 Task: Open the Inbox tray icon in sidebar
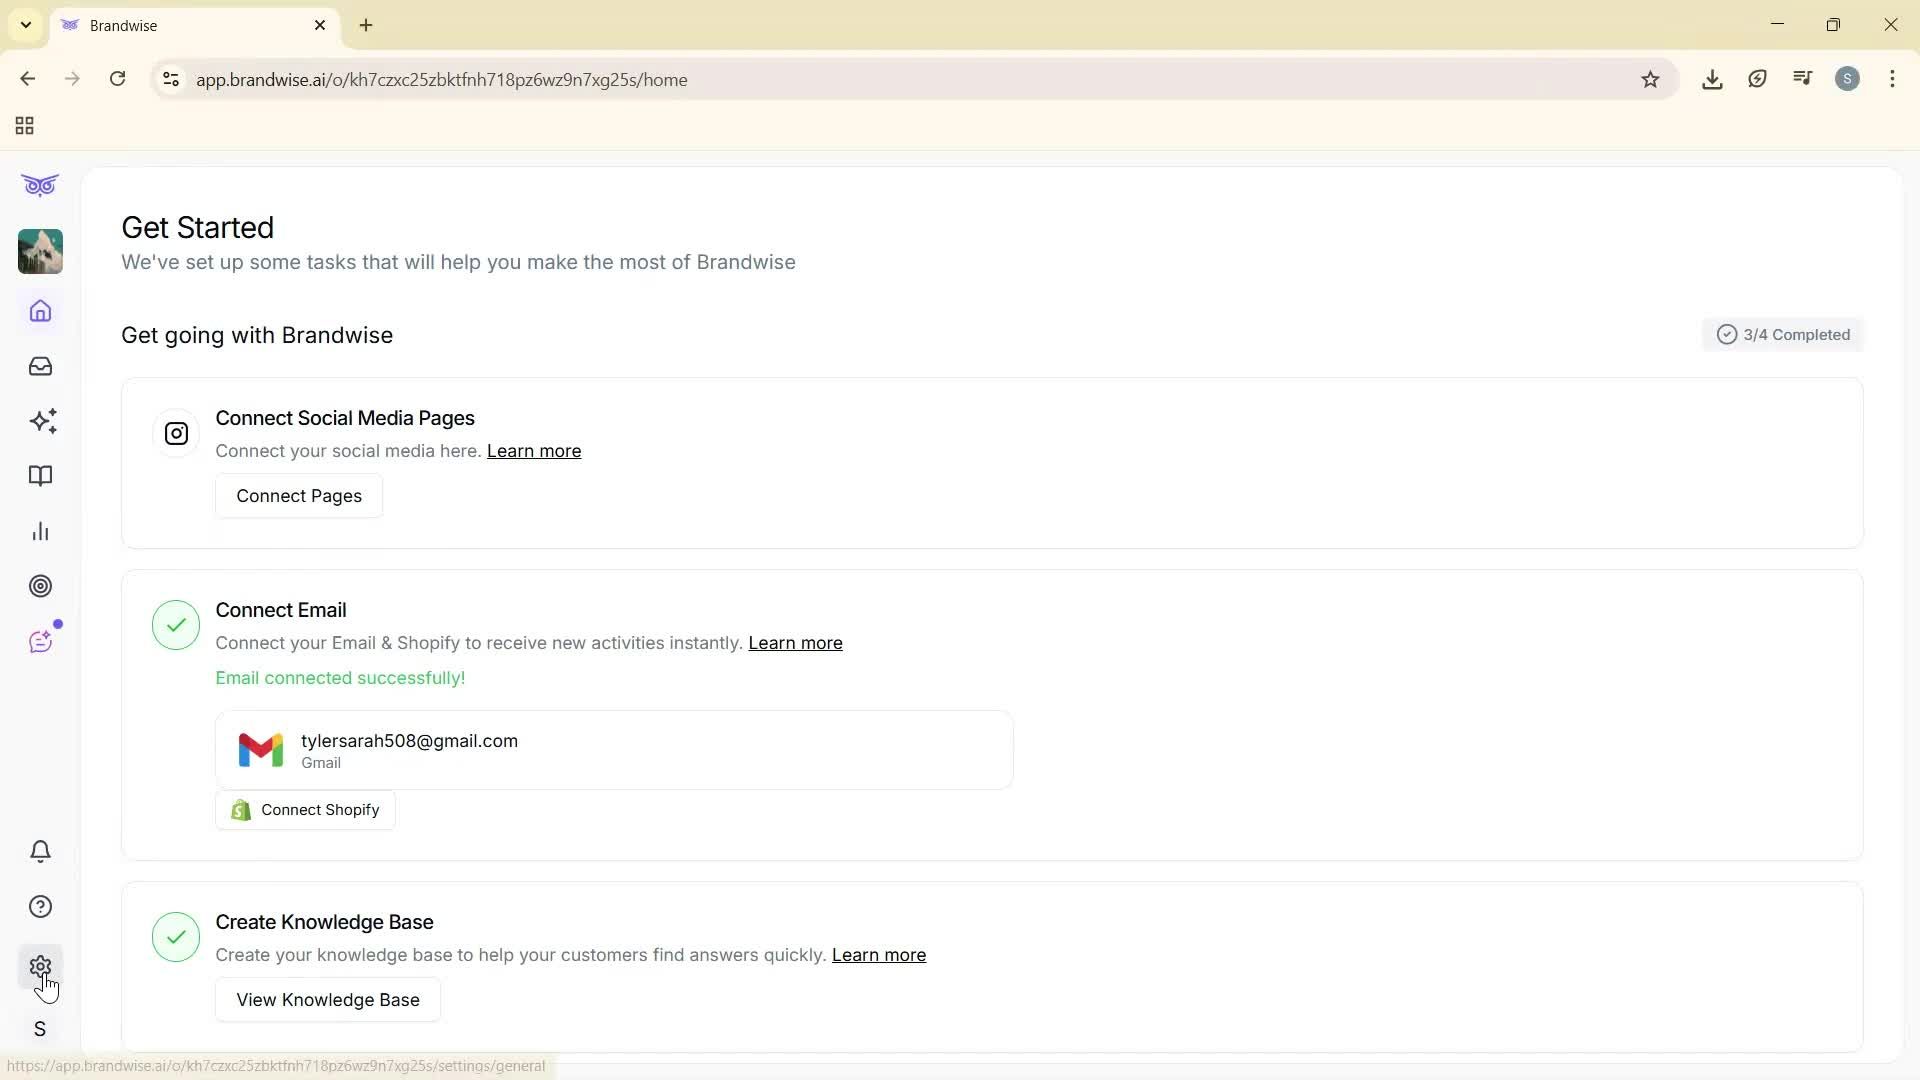tap(40, 366)
